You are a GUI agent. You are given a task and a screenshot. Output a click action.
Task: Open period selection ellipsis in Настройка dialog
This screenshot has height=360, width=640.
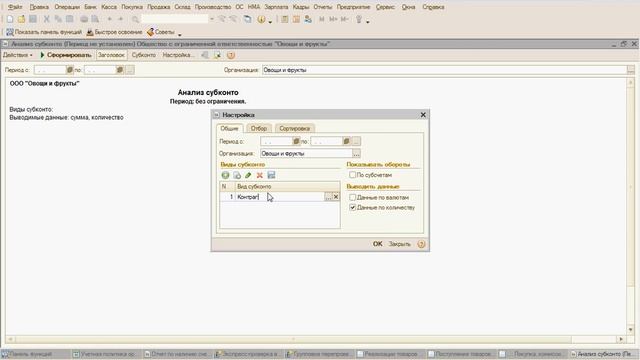pyautogui.click(x=356, y=141)
